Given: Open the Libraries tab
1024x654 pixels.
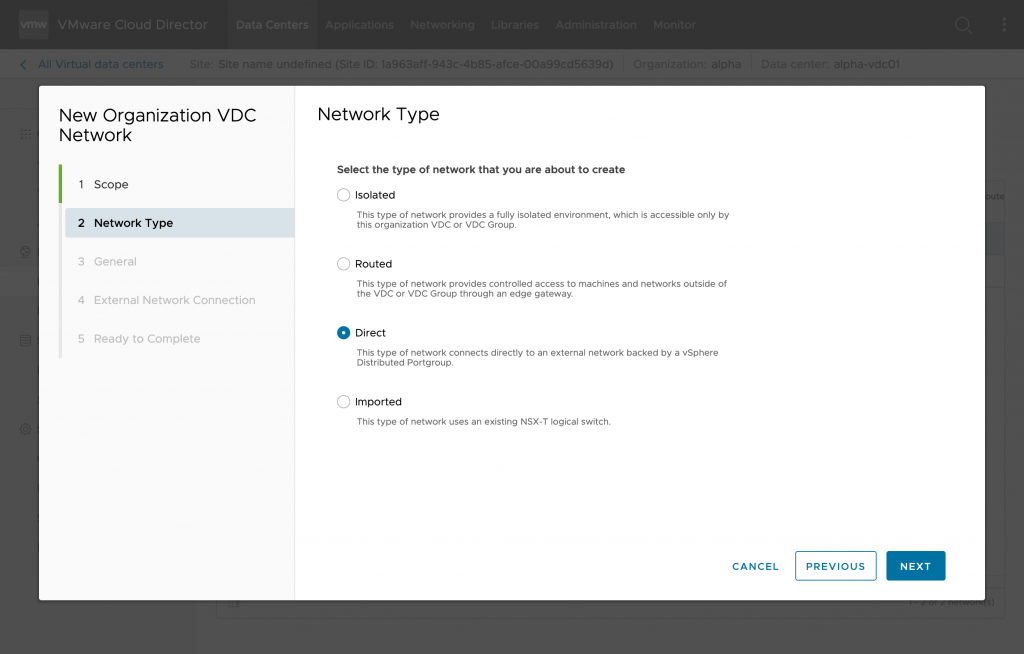Looking at the screenshot, I should 515,25.
